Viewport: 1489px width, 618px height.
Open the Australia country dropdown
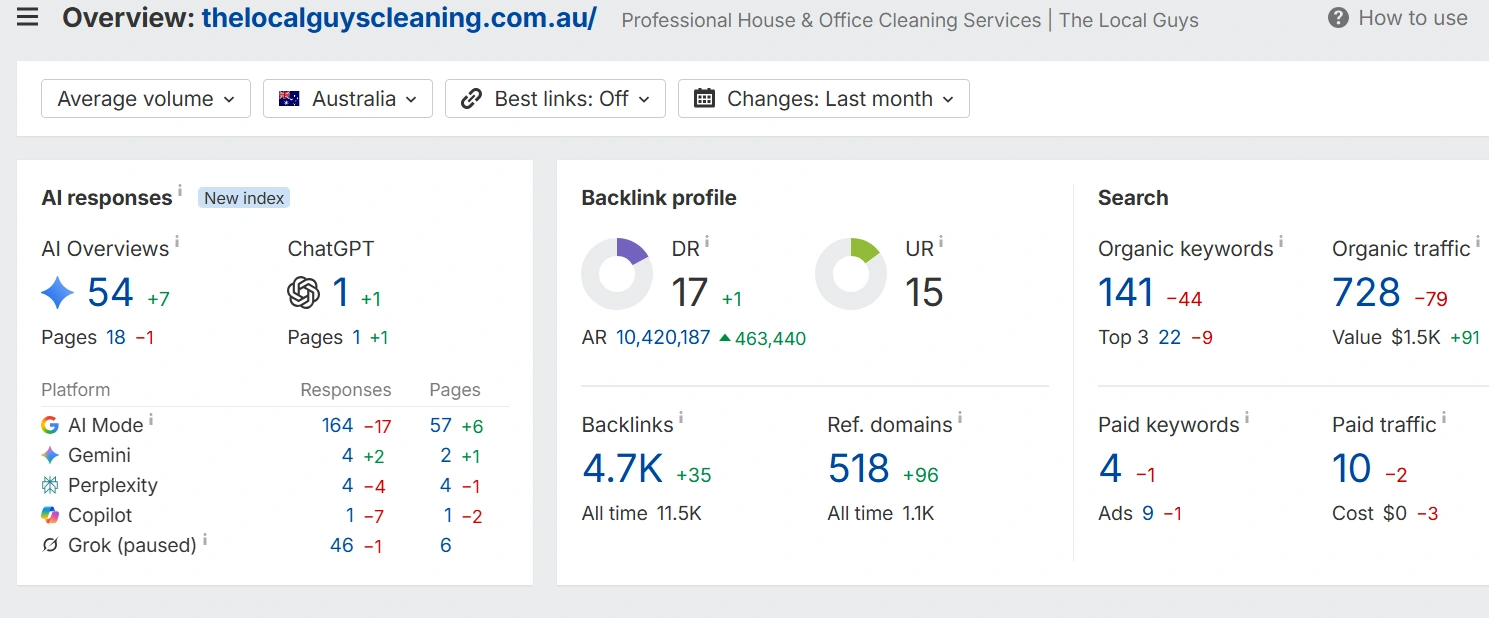pos(348,99)
